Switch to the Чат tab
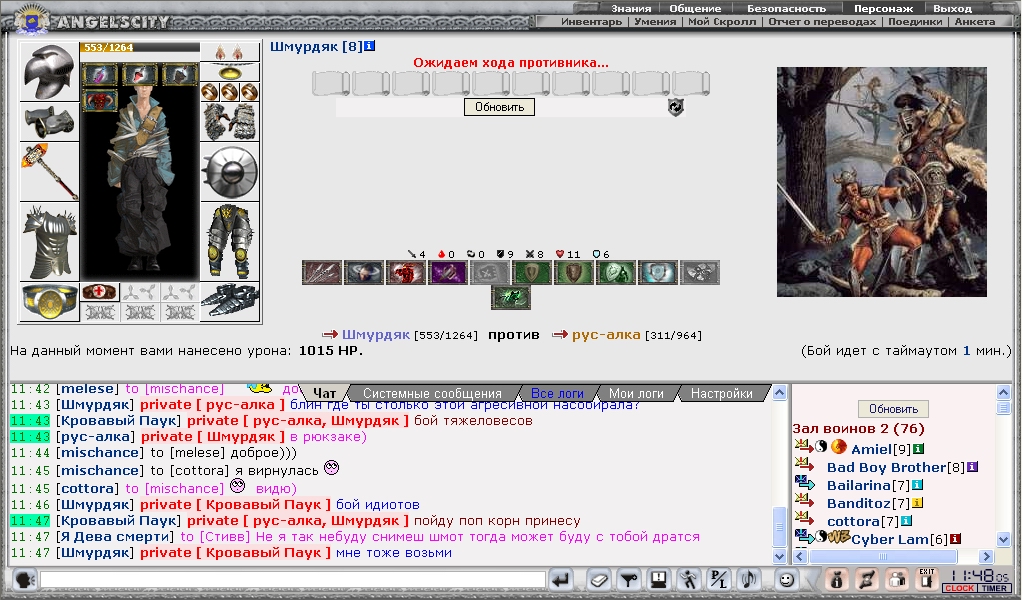This screenshot has height=600, width=1023. point(324,393)
